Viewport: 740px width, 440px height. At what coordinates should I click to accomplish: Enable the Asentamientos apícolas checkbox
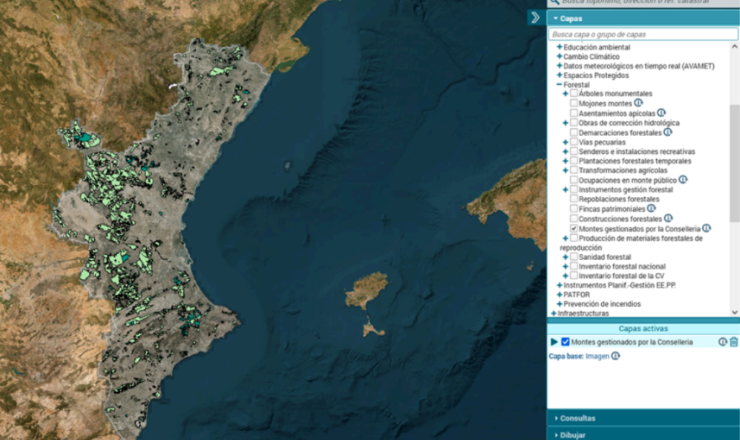pyautogui.click(x=574, y=113)
